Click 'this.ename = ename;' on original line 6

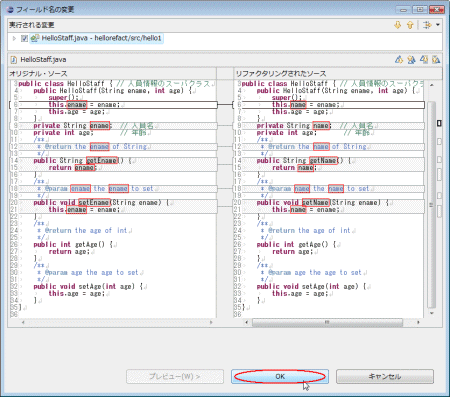pos(84,105)
